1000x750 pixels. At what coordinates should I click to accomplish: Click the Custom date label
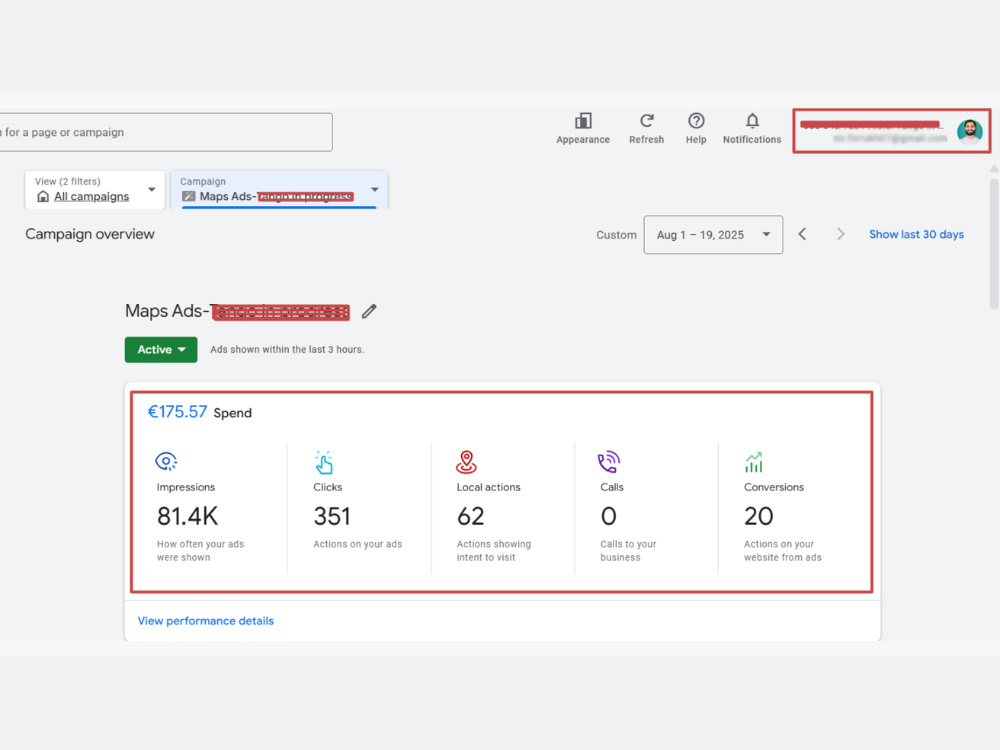coord(616,235)
